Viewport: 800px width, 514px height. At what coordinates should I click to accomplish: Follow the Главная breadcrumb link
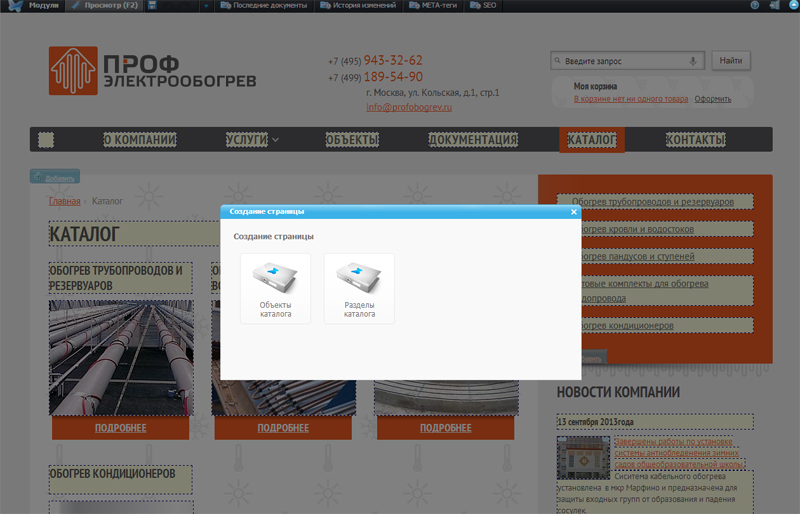click(64, 201)
